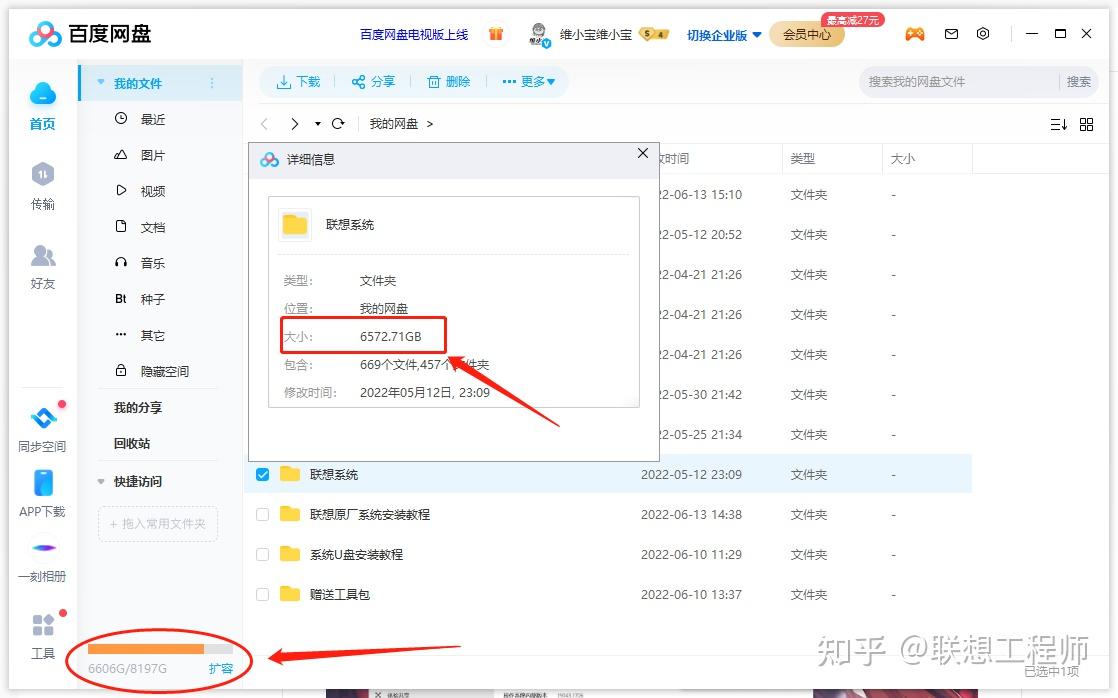Open 同步空间 sync space icon
The width and height of the screenshot is (1118, 698).
pos(43,418)
